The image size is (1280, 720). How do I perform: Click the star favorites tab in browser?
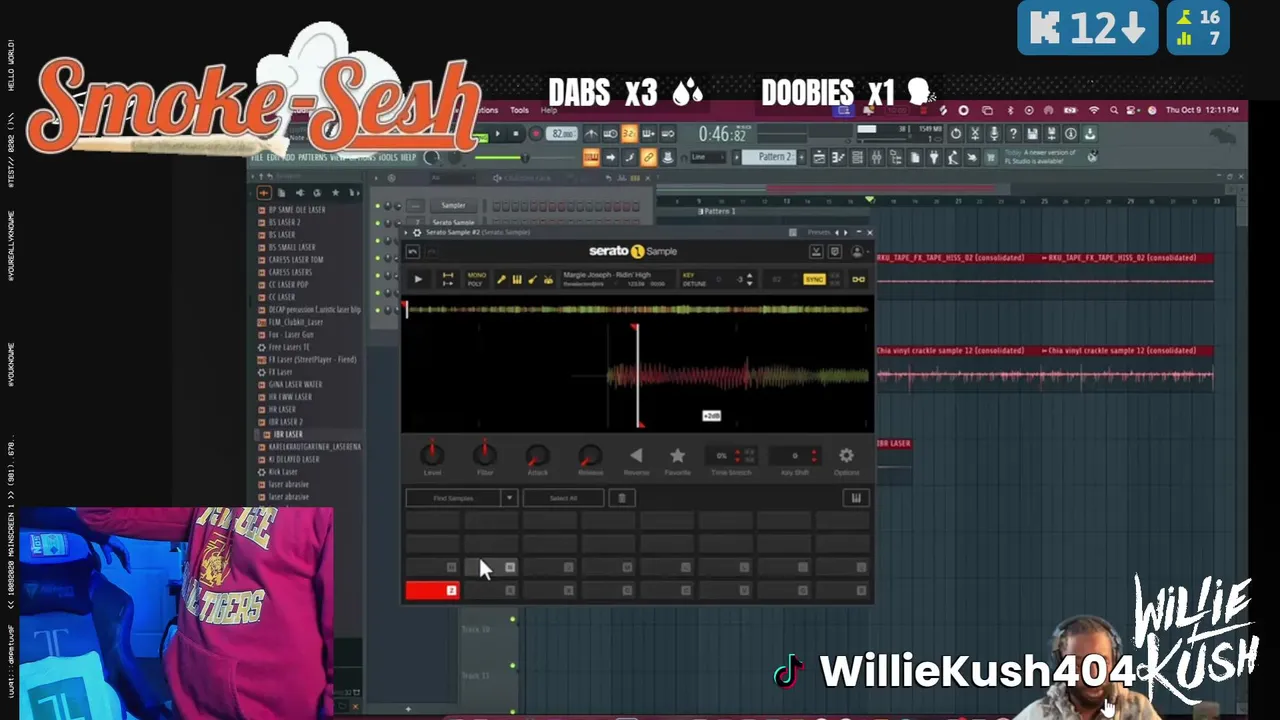pyautogui.click(x=335, y=192)
